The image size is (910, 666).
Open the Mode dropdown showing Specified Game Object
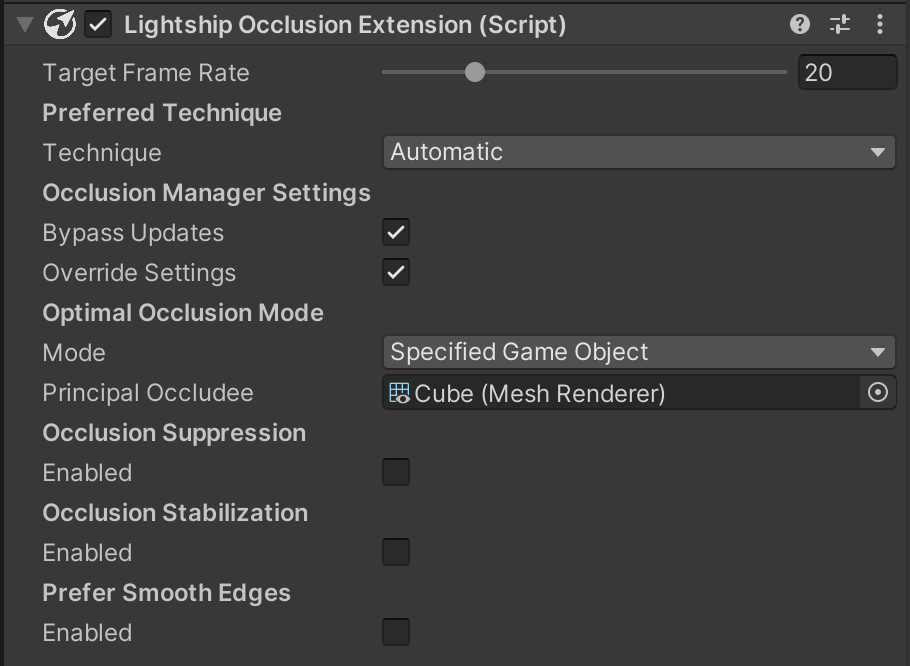[638, 352]
